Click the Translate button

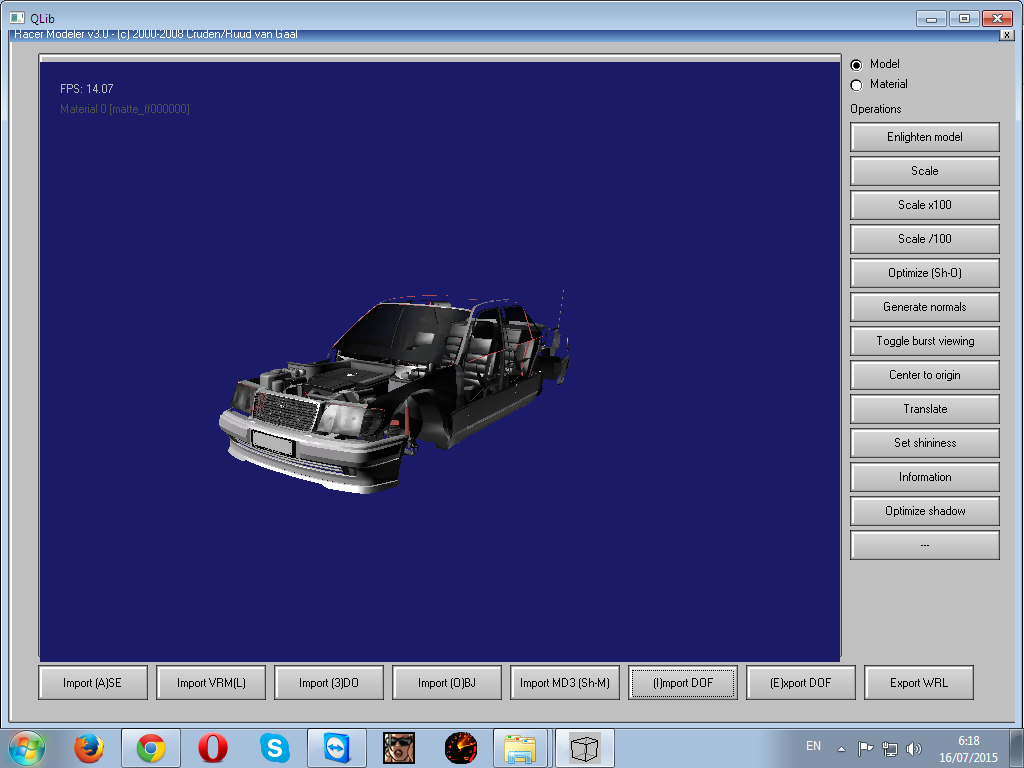click(925, 409)
